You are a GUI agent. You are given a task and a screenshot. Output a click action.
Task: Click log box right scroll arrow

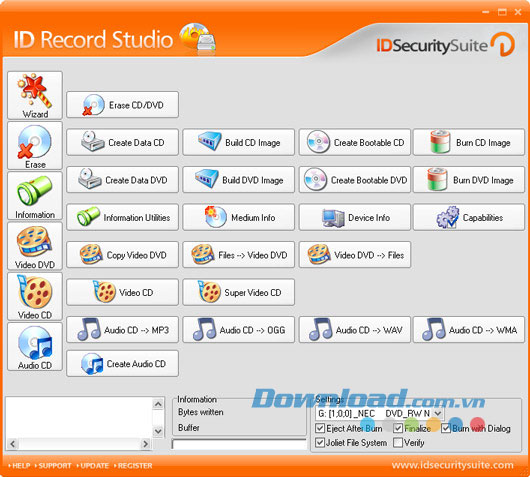[146, 444]
